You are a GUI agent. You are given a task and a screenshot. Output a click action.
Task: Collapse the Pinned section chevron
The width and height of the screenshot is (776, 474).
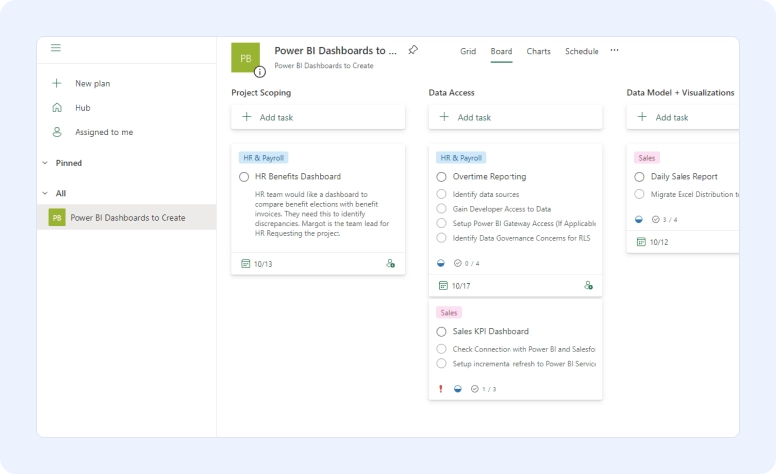point(45,163)
